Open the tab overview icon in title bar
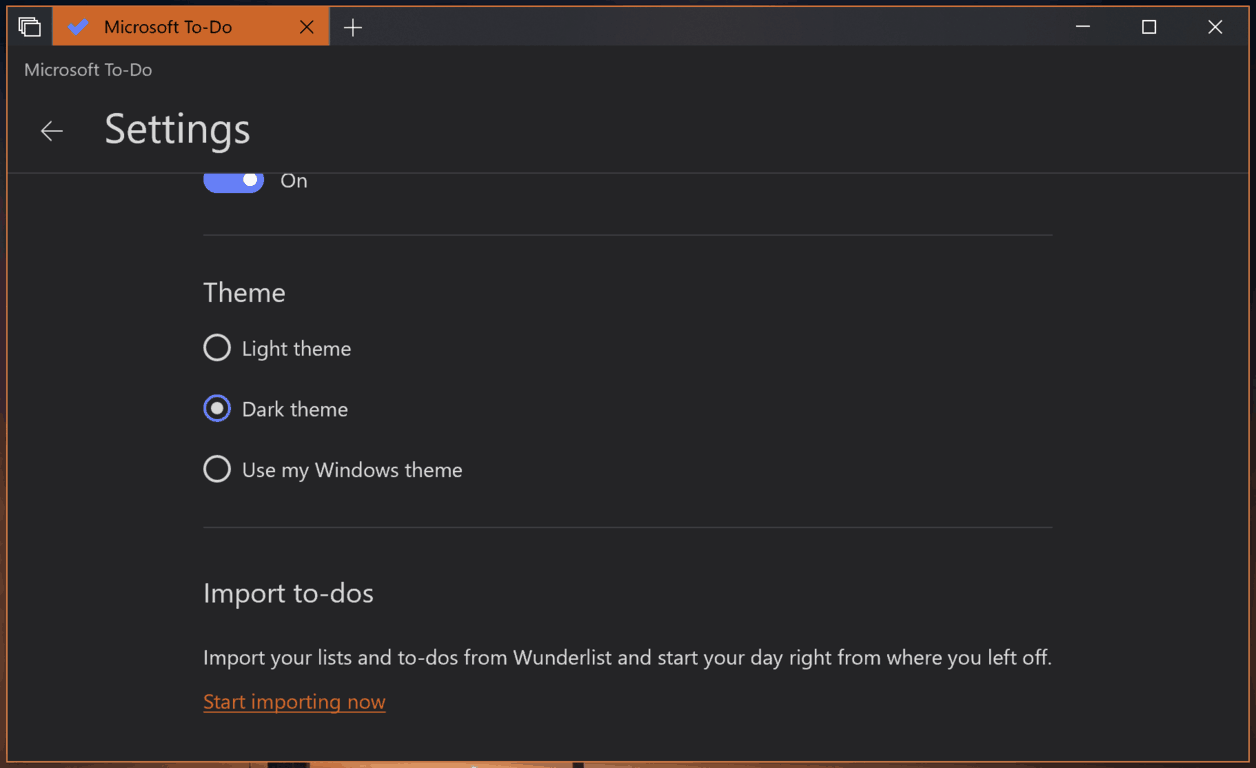Viewport: 1256px width, 768px height. [x=30, y=27]
